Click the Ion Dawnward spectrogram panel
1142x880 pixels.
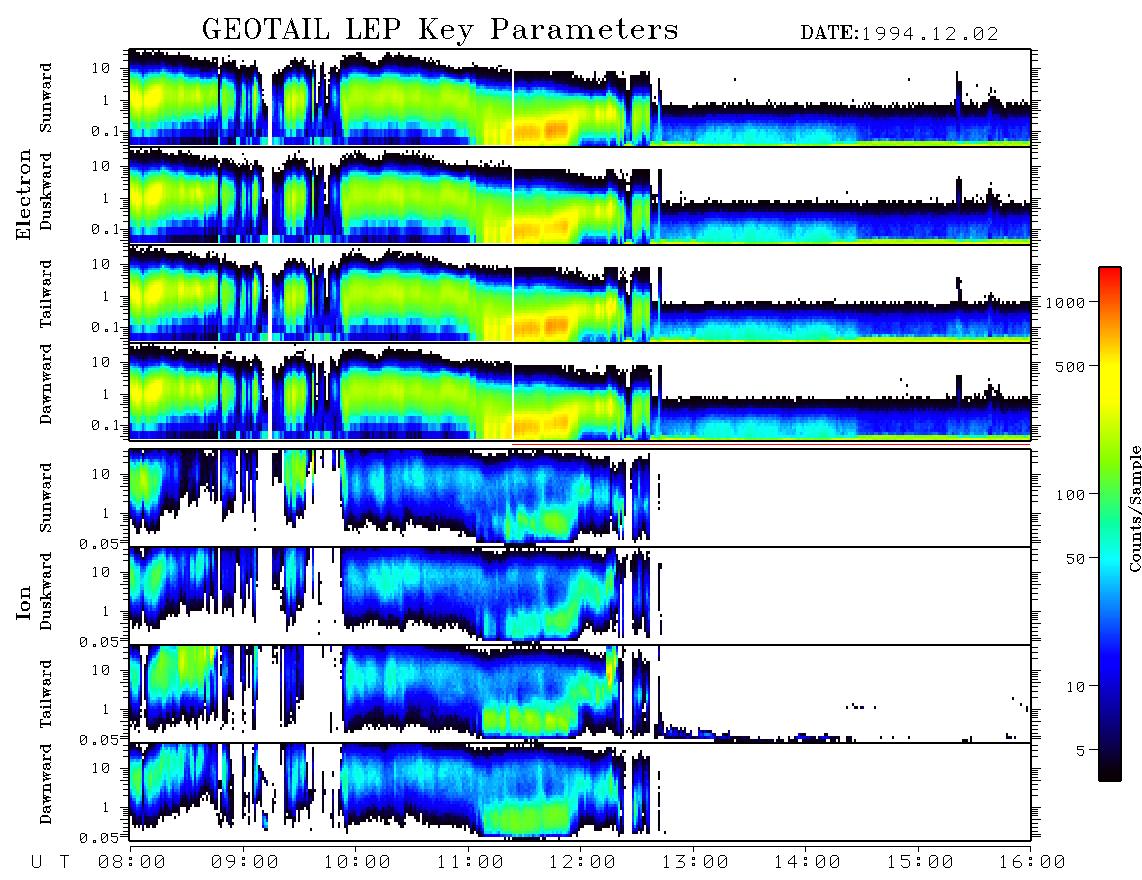[580, 792]
